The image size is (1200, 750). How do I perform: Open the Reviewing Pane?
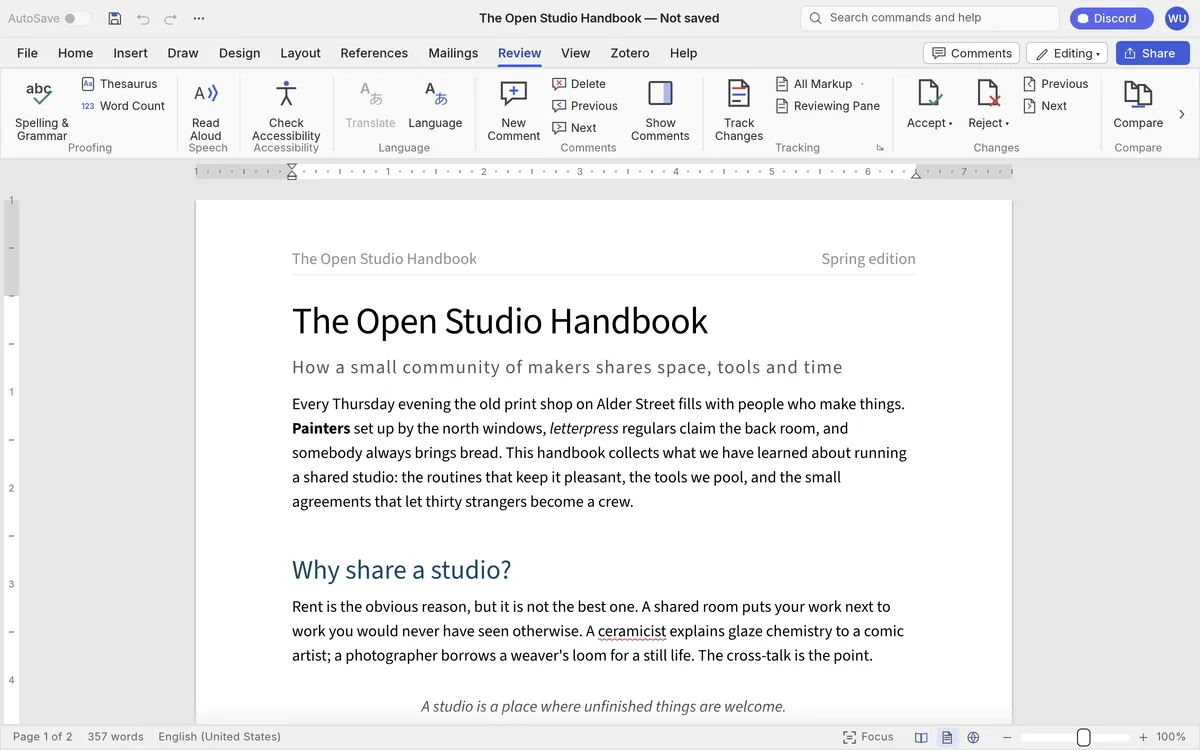[827, 106]
